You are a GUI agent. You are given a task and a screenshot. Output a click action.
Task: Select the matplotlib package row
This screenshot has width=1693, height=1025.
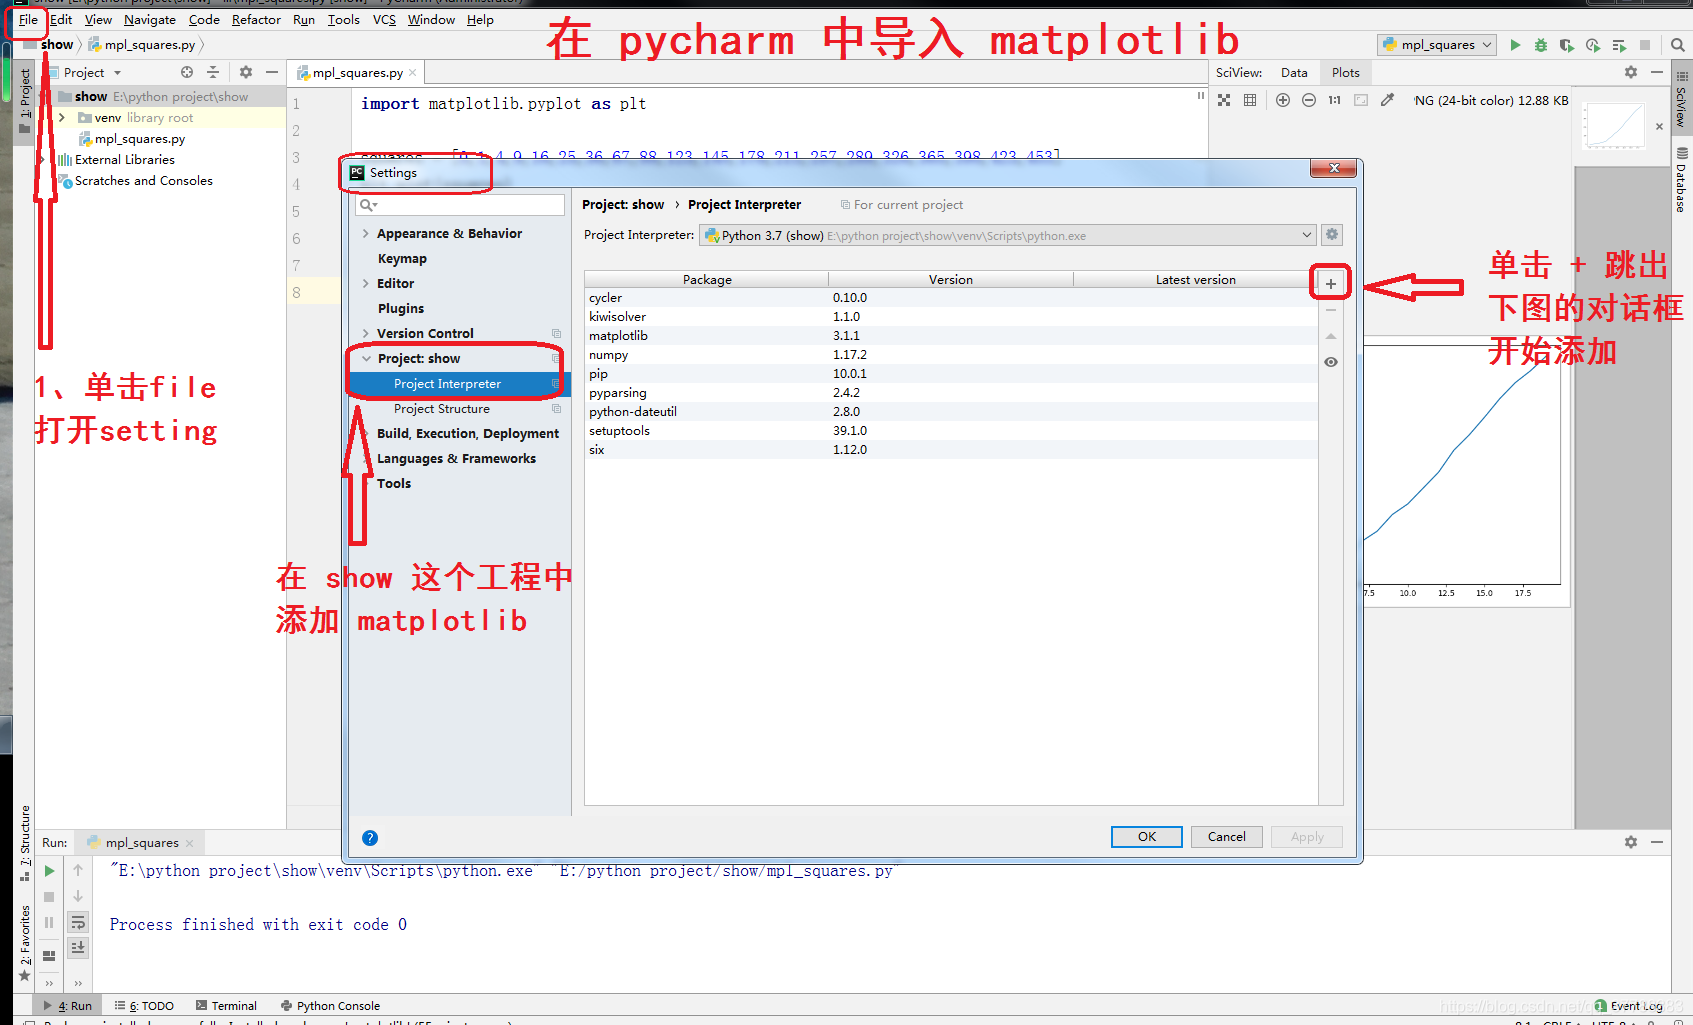(950, 336)
